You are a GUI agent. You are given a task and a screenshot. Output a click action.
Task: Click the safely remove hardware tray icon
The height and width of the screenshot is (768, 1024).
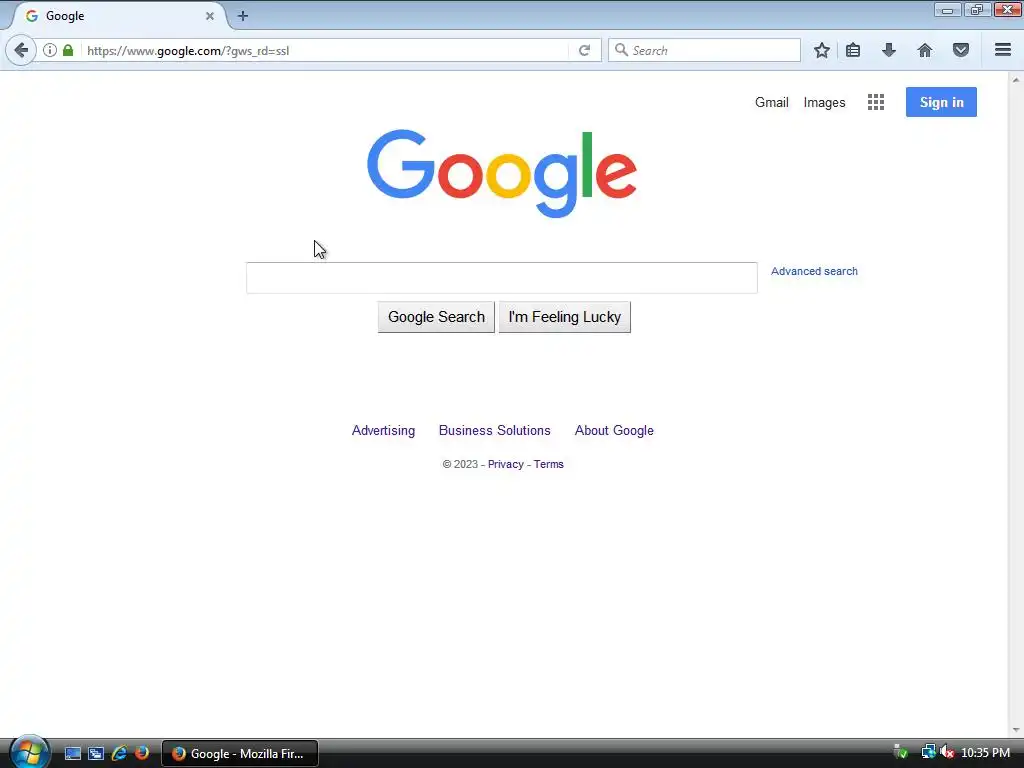click(901, 752)
